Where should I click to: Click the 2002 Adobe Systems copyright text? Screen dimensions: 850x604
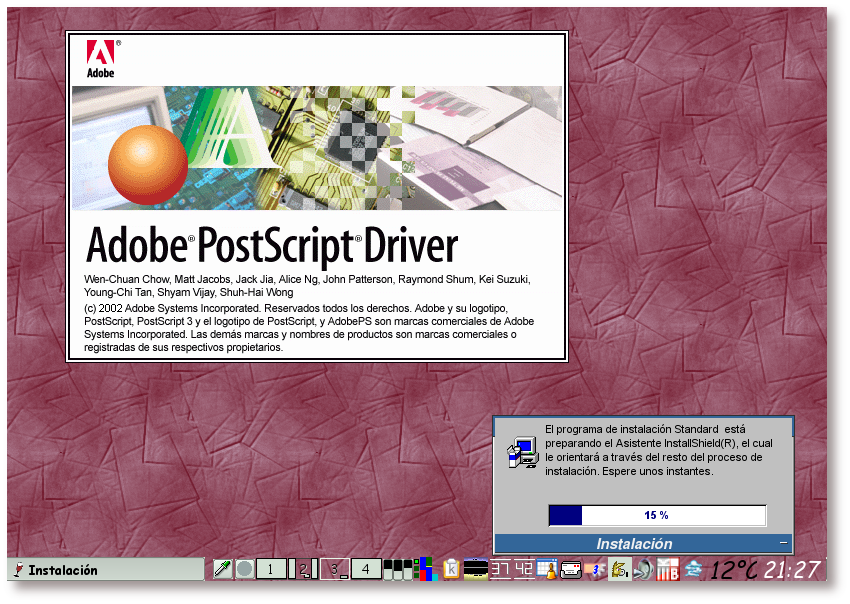pyautogui.click(x=308, y=327)
